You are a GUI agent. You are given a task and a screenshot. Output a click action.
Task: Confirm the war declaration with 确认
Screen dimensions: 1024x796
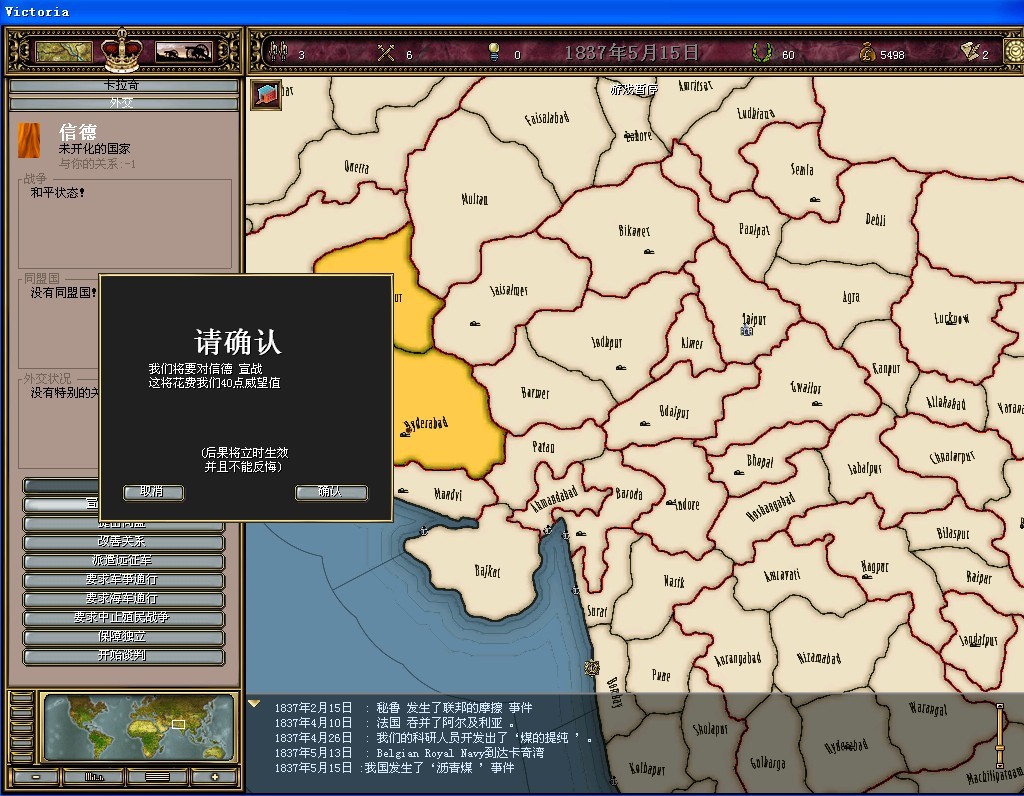pos(331,492)
